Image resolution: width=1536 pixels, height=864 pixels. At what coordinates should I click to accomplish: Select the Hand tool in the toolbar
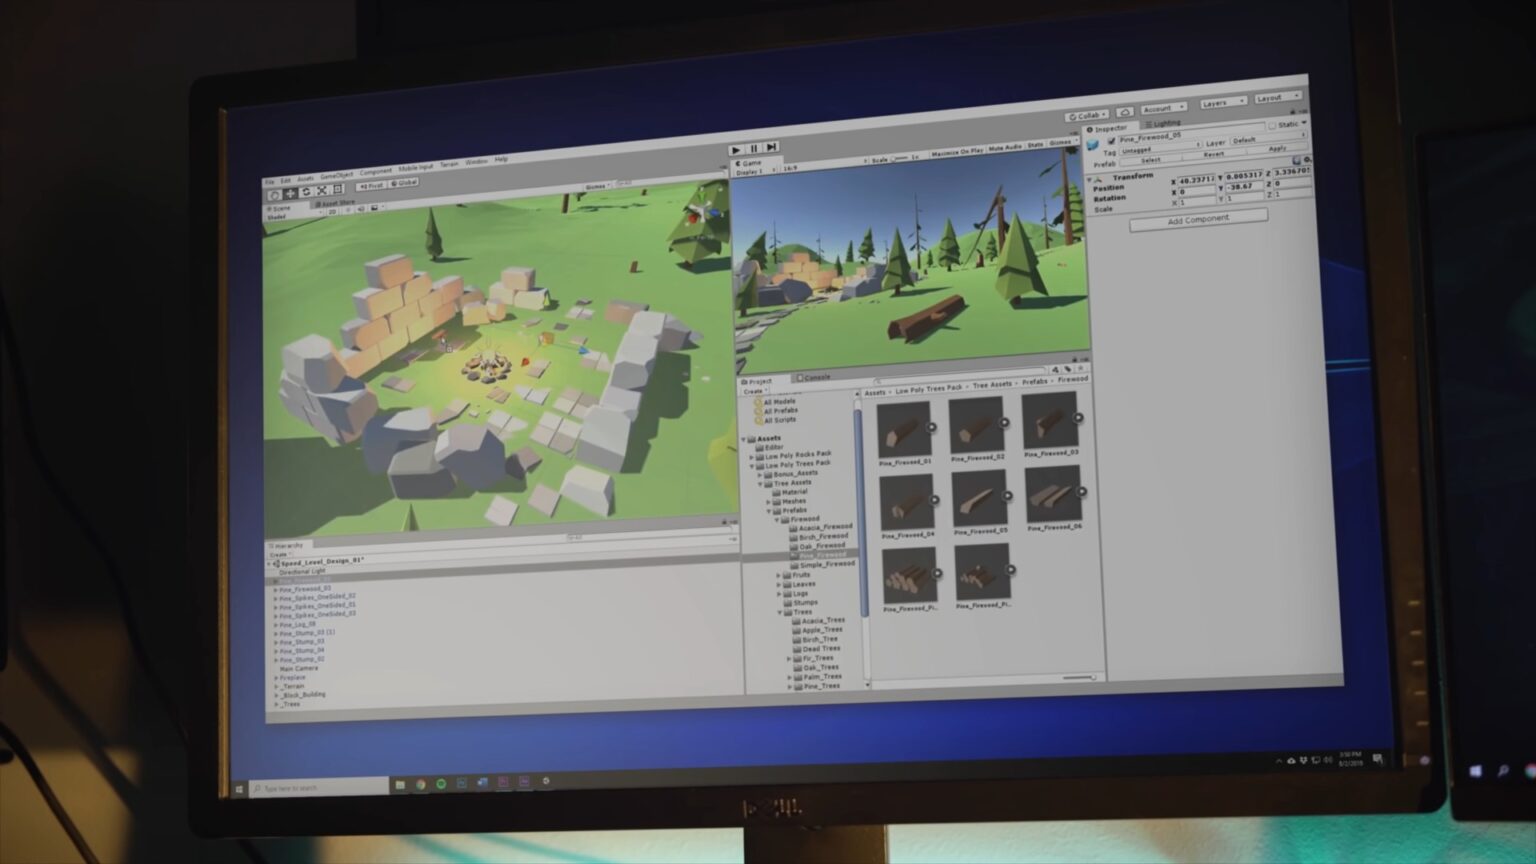[274, 194]
